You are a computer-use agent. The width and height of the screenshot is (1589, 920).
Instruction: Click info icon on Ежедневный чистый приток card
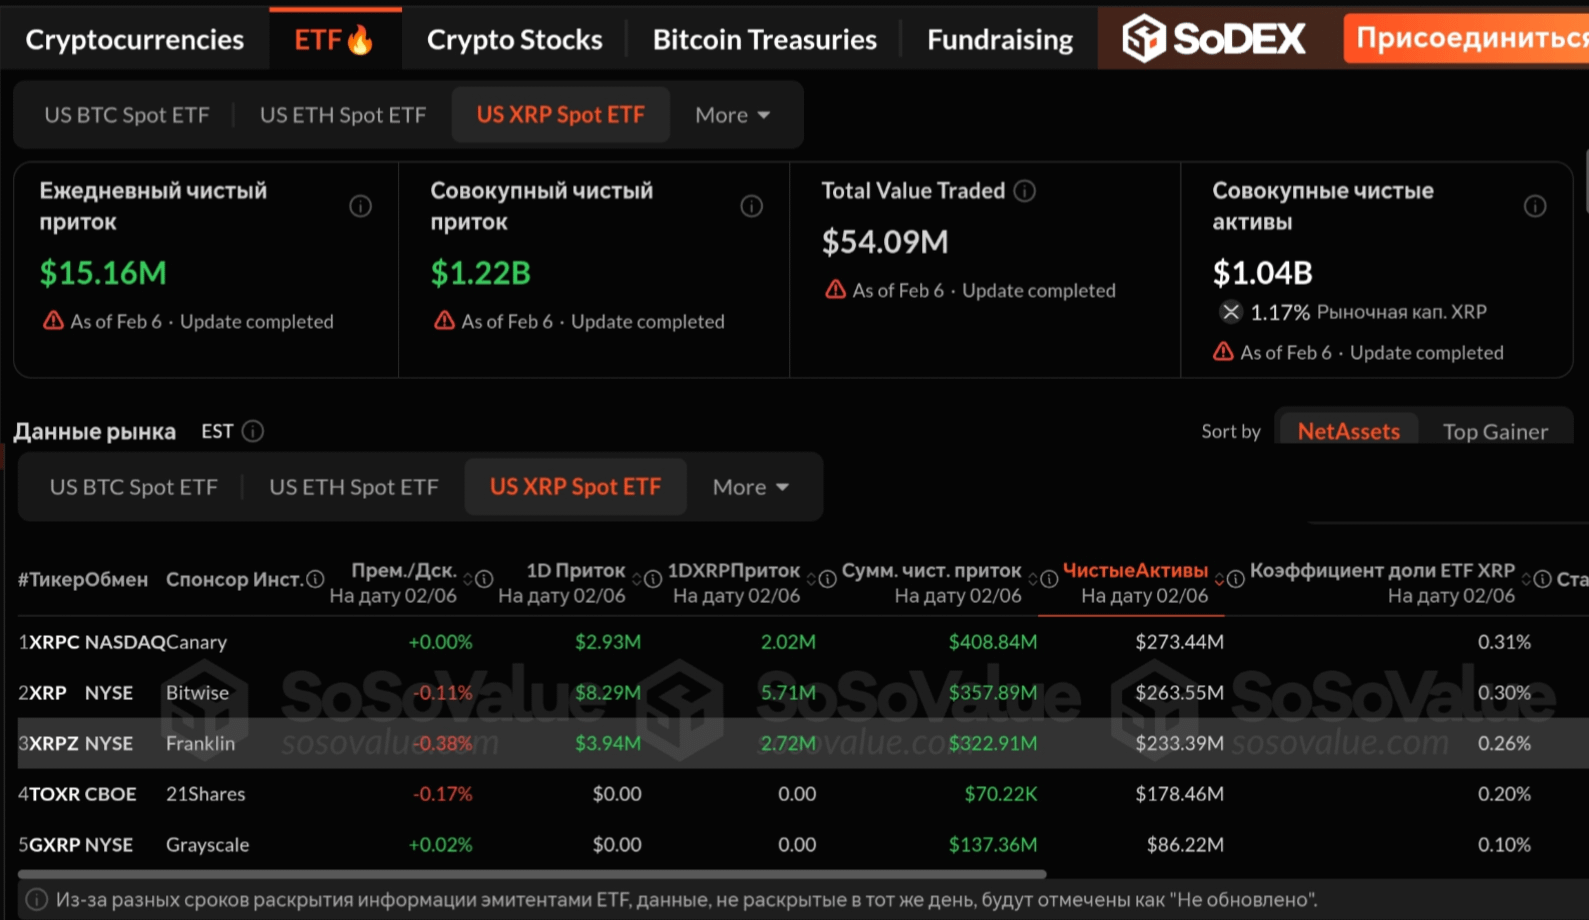pyautogui.click(x=360, y=206)
